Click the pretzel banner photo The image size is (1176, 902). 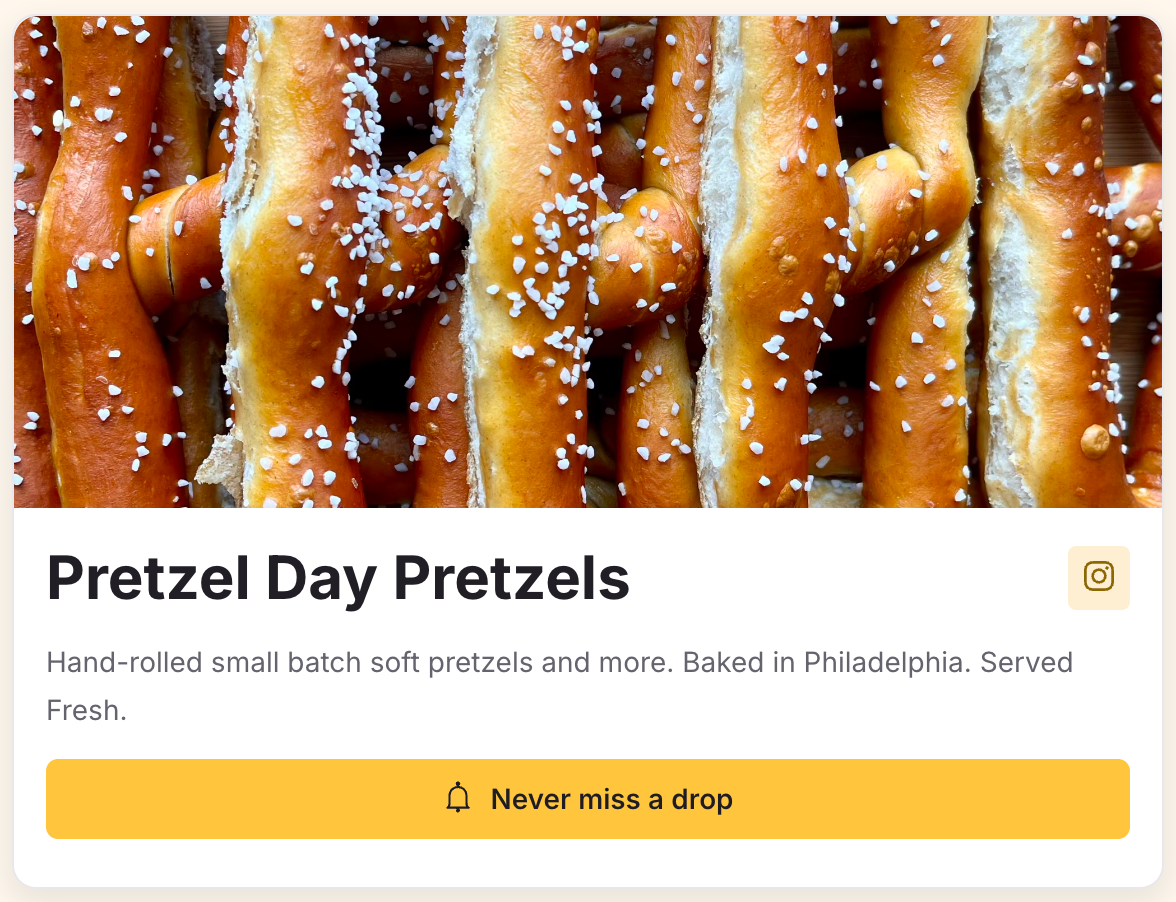(x=588, y=262)
